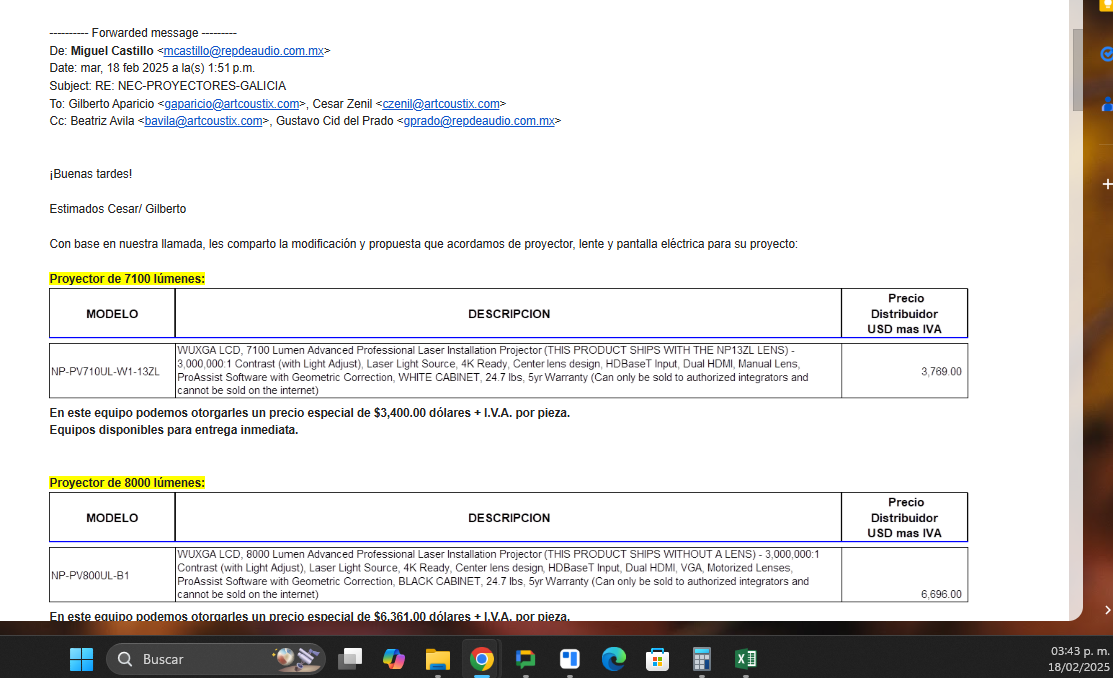
Task: Get add-ons with the plus icon
Action: (1107, 184)
